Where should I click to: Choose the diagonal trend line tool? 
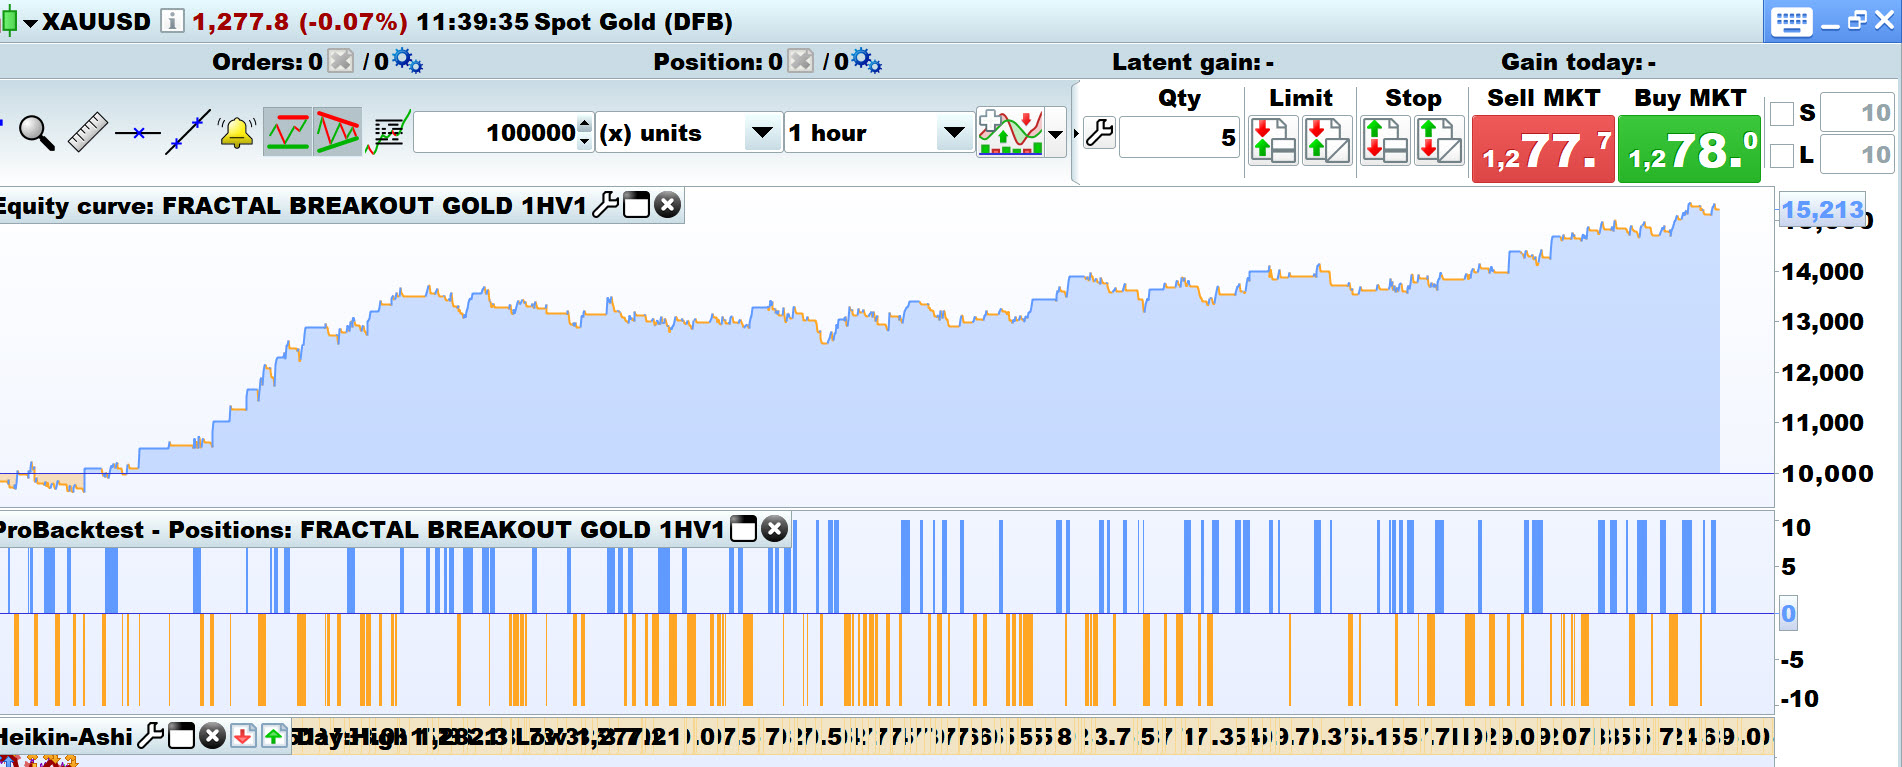[x=187, y=133]
